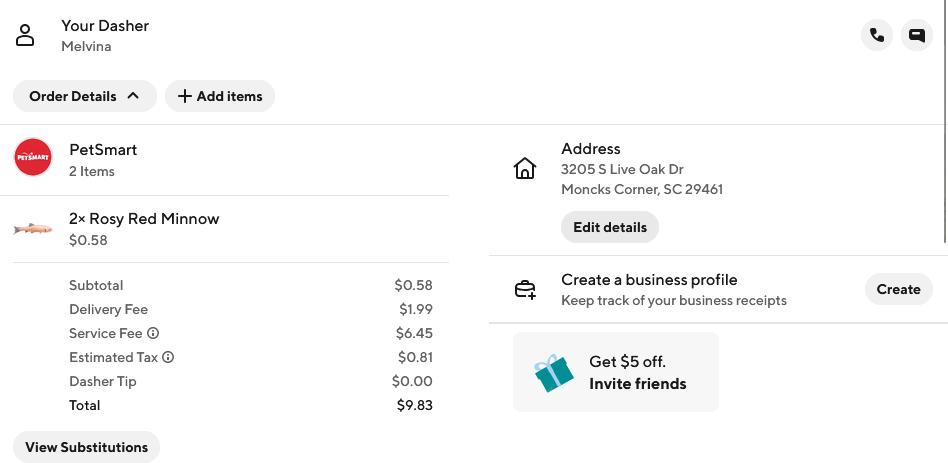
Task: View Substitutions for the order
Action: point(86,447)
